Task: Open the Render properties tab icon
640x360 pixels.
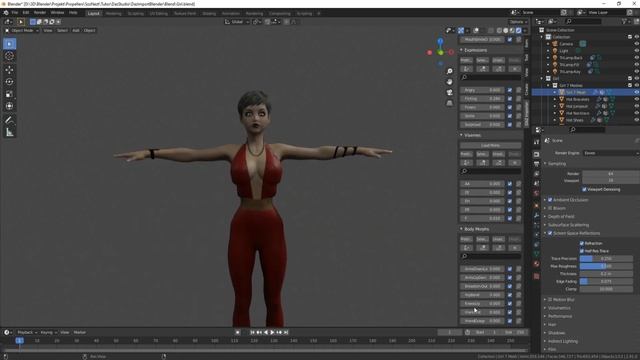Action: [x=536, y=154]
